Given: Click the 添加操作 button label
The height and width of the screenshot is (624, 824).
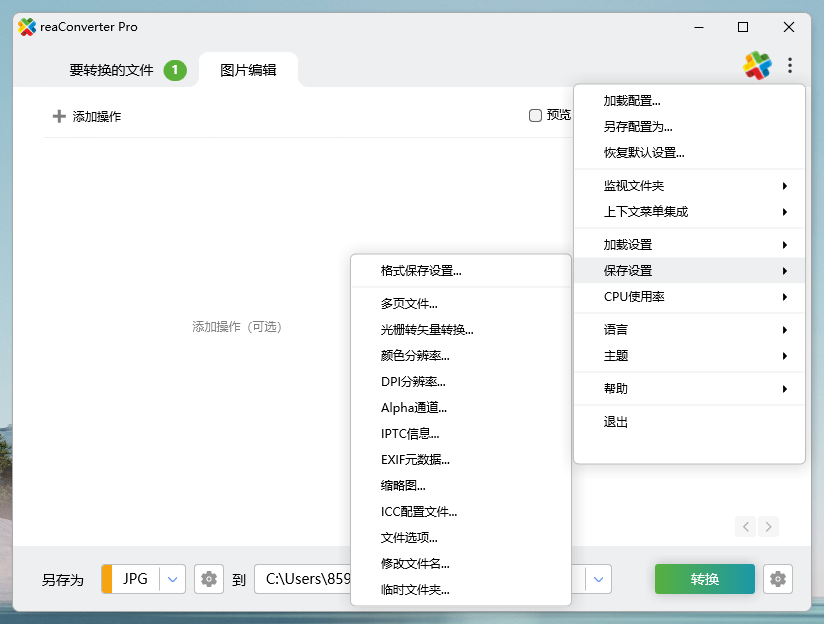Looking at the screenshot, I should pyautogui.click(x=97, y=116).
